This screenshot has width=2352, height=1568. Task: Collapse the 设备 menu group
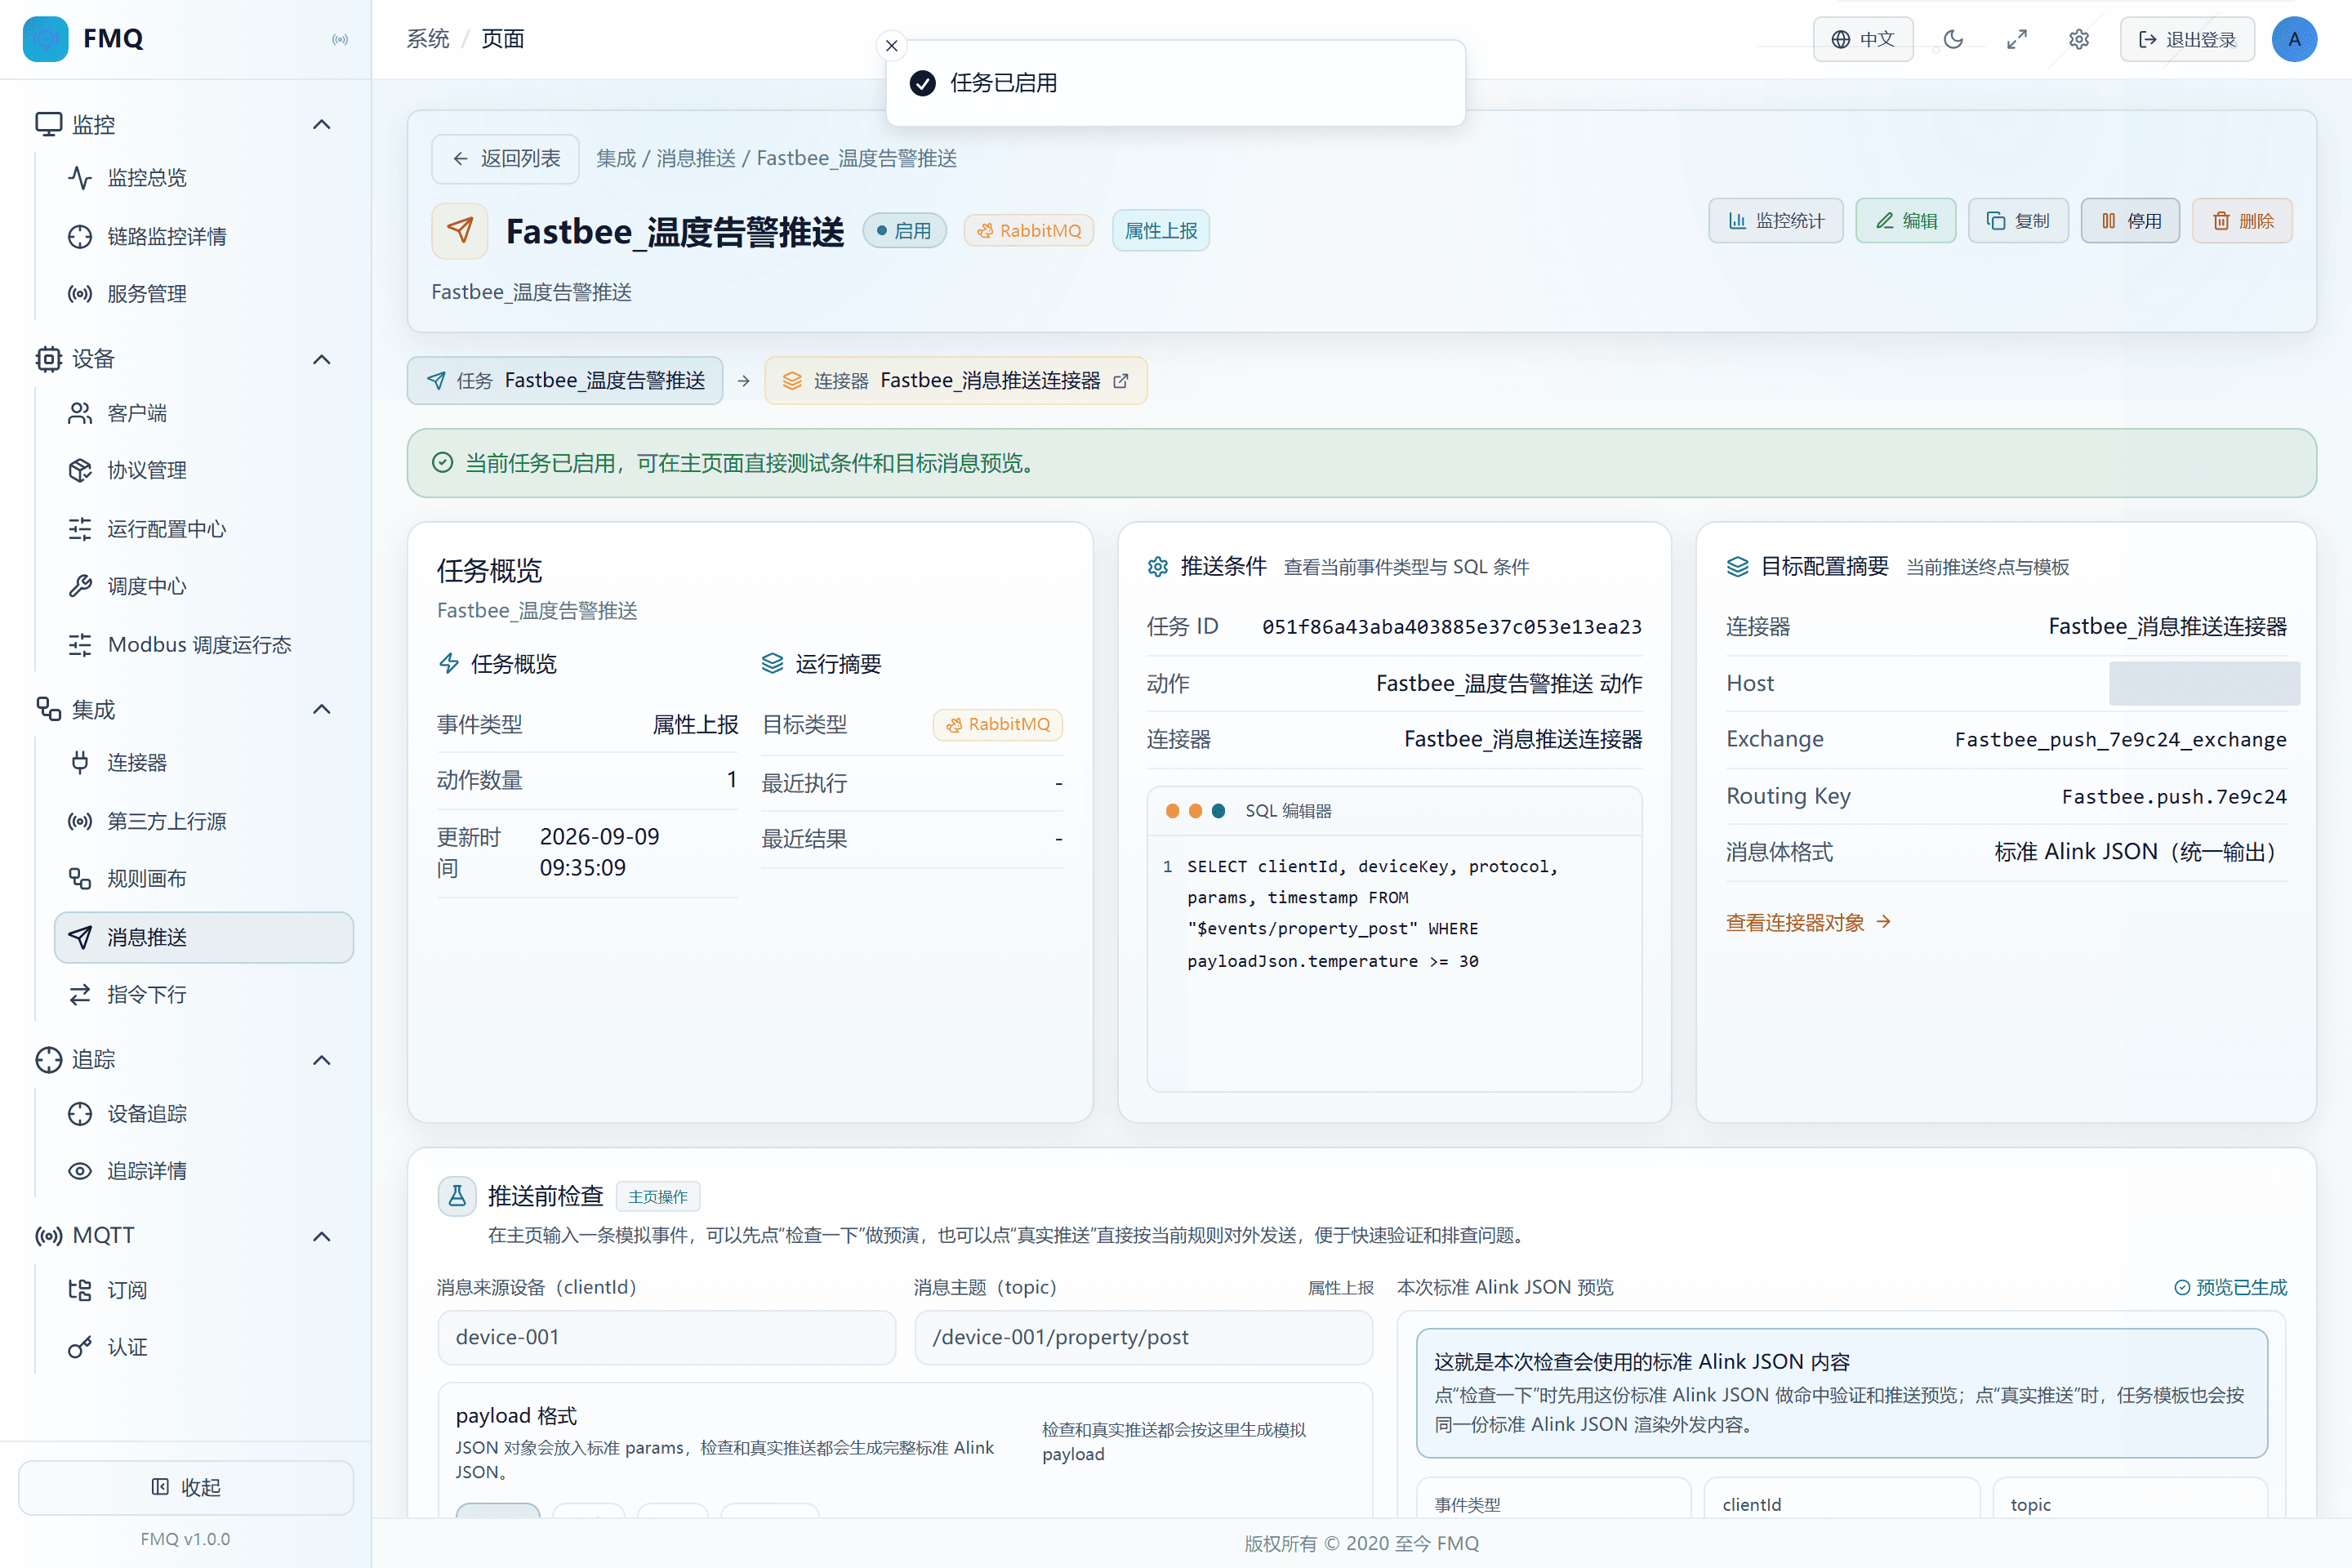click(x=321, y=359)
